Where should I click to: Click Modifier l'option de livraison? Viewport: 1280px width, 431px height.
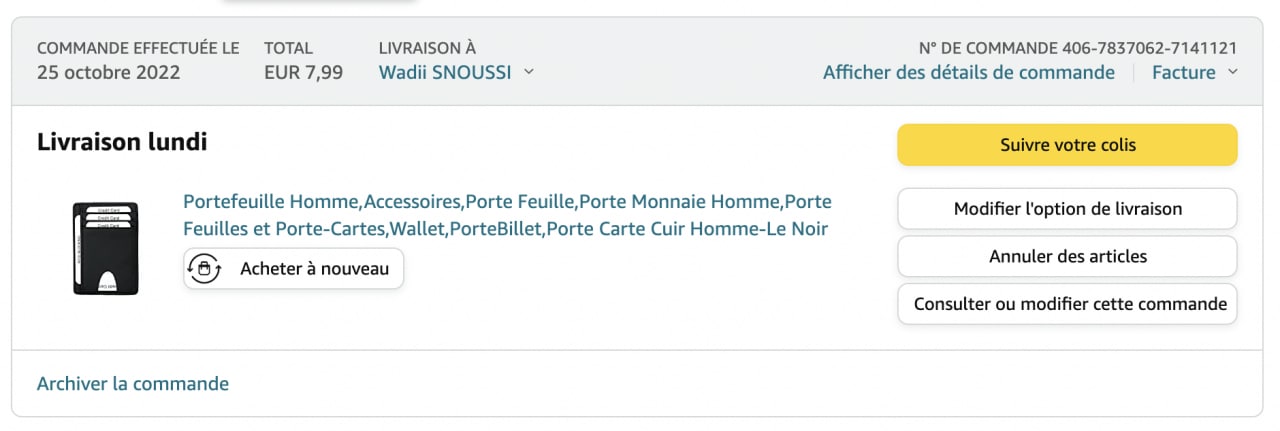1067,209
